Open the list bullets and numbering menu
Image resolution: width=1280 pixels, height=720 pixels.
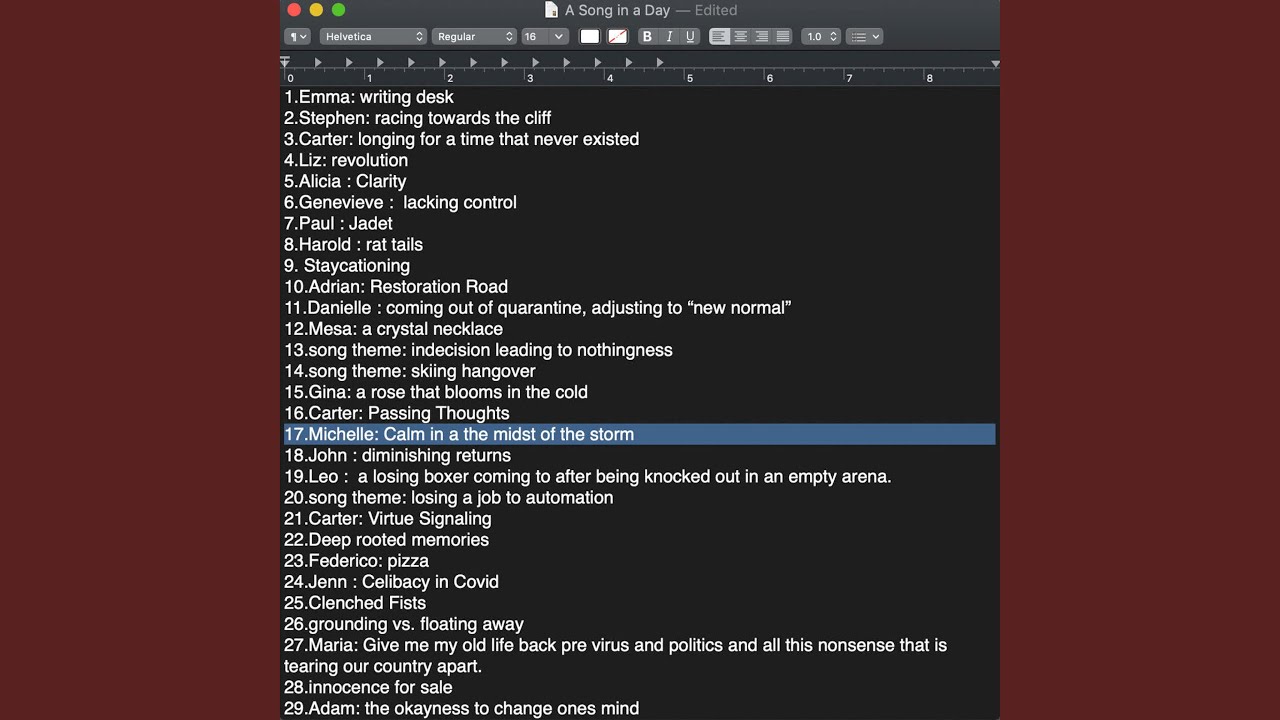(x=865, y=36)
